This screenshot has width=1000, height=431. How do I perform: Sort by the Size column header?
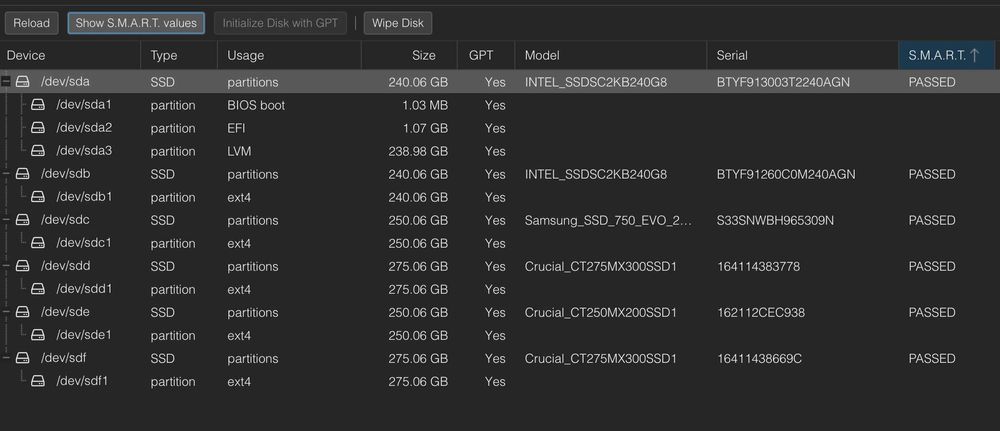[x=423, y=56]
